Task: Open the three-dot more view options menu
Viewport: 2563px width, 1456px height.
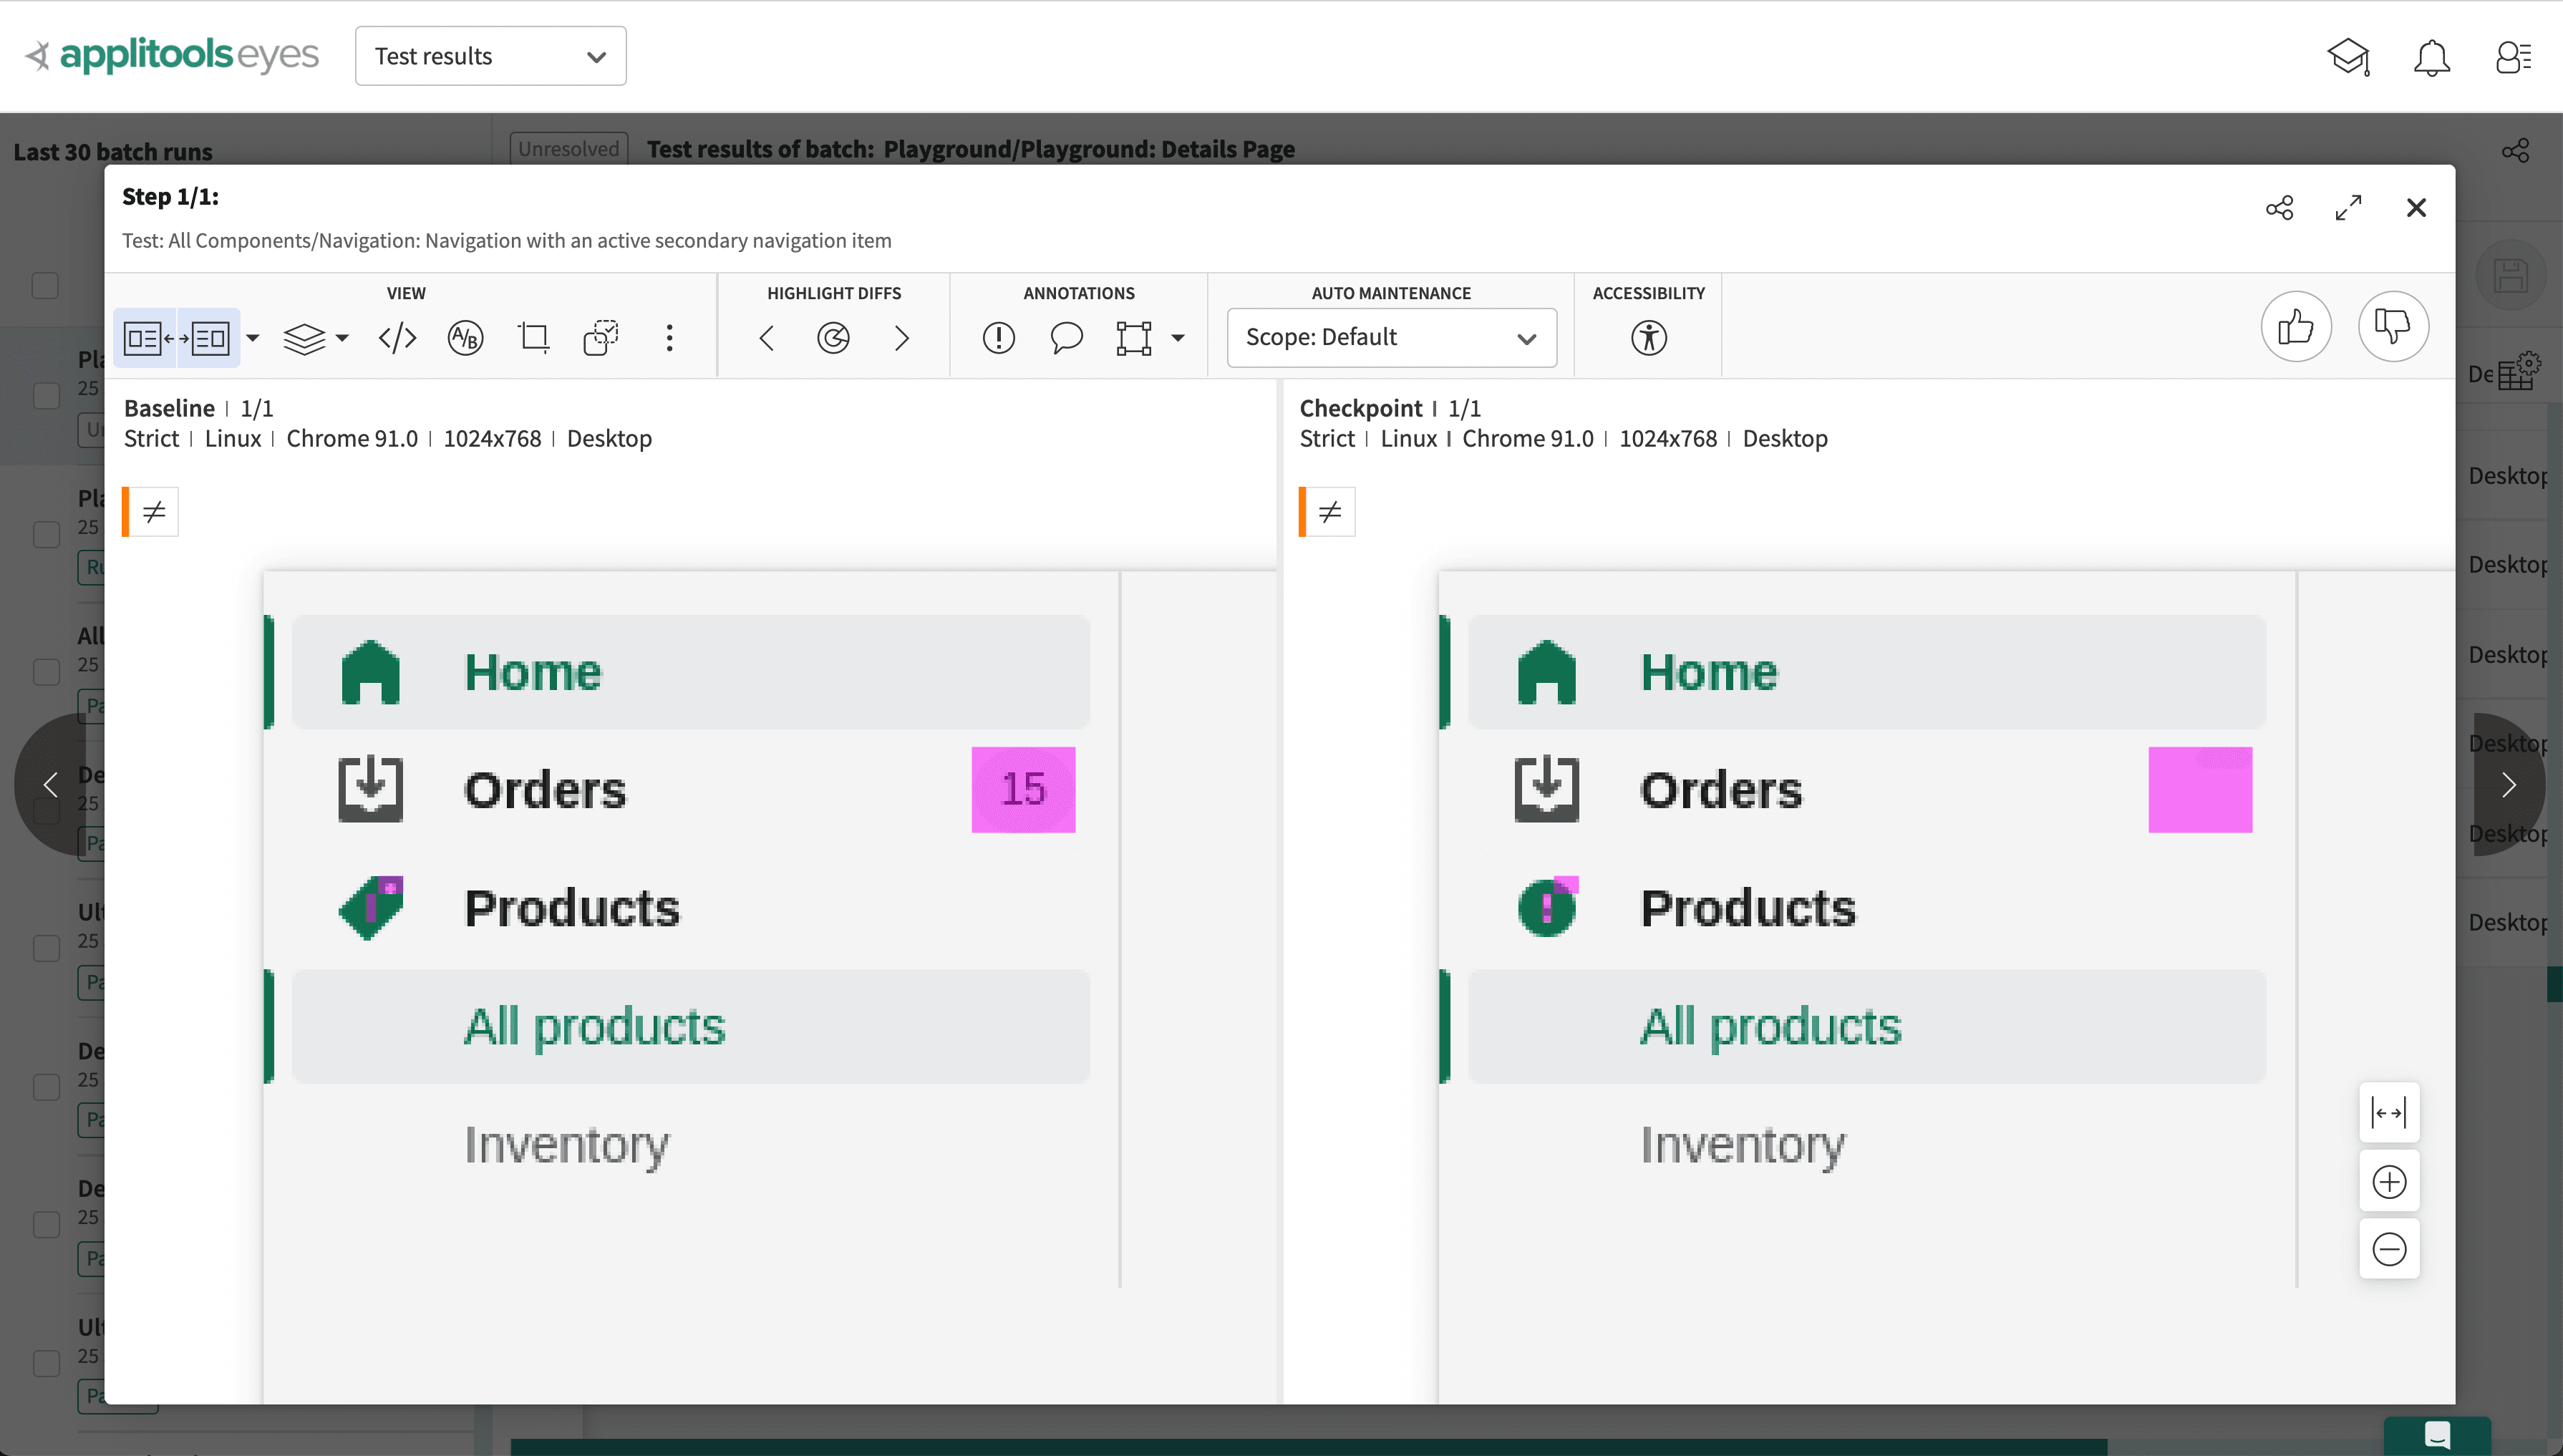Action: [669, 338]
